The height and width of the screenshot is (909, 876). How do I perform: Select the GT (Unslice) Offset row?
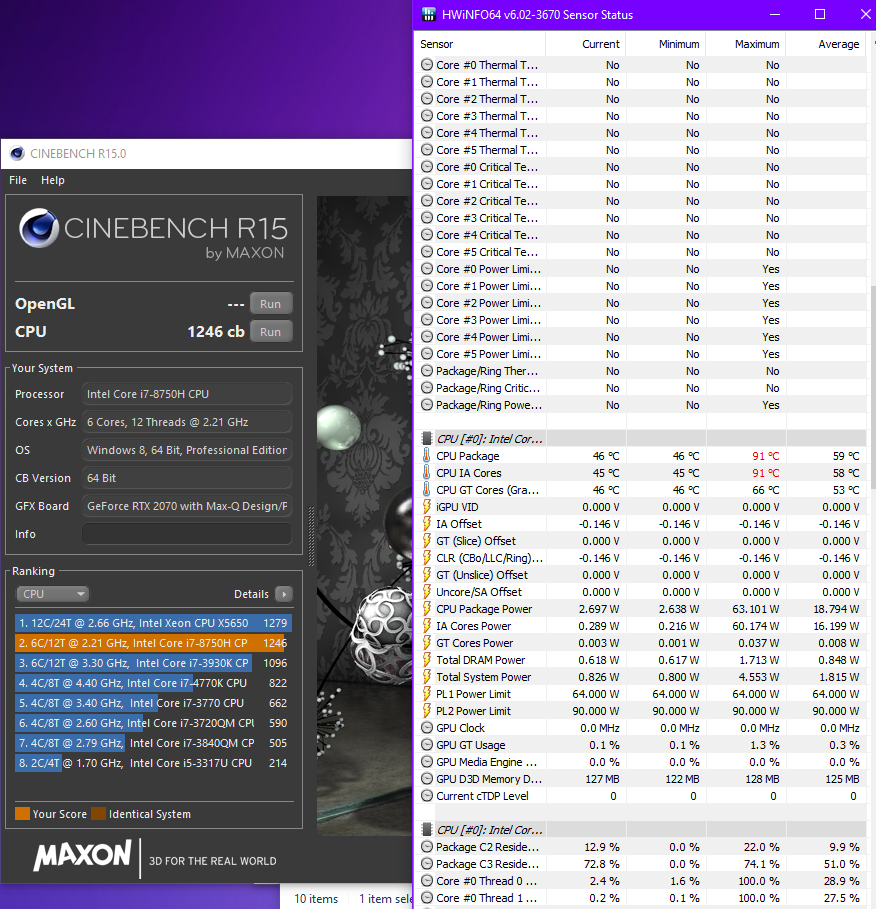tap(640, 575)
